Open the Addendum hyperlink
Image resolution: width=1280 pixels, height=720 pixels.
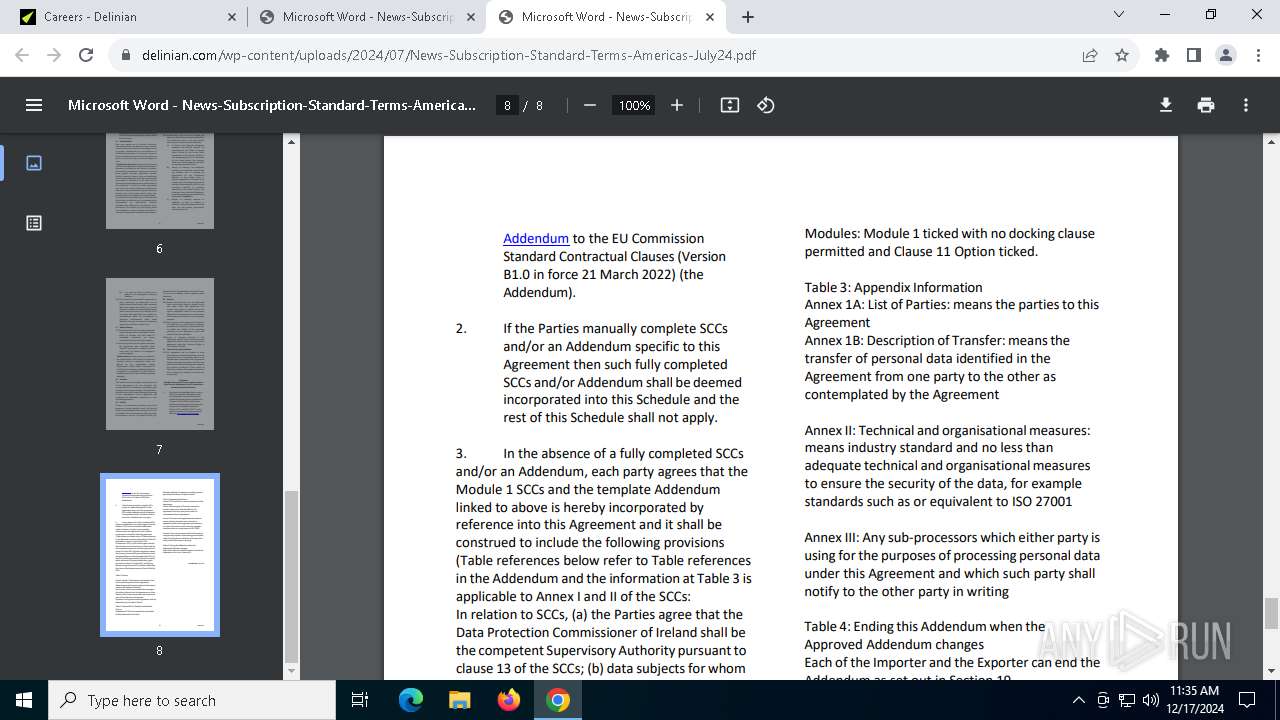pos(536,238)
